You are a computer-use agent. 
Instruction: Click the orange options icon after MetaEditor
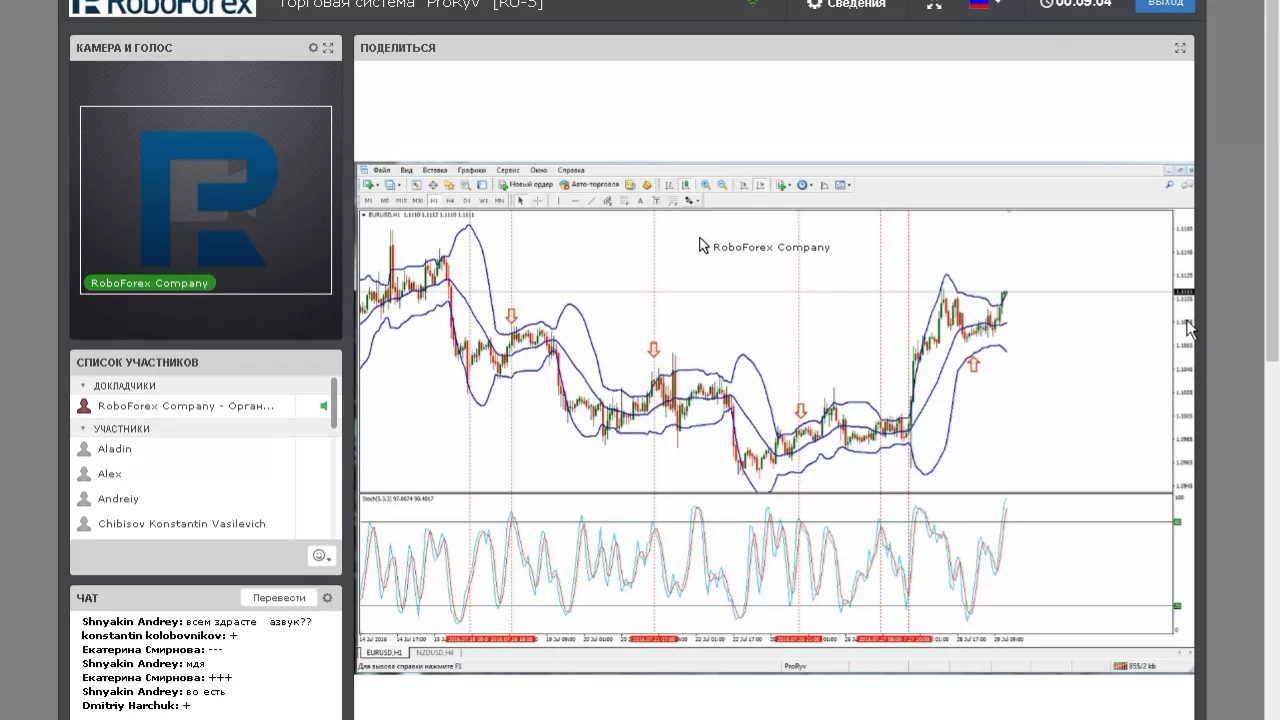[647, 185]
